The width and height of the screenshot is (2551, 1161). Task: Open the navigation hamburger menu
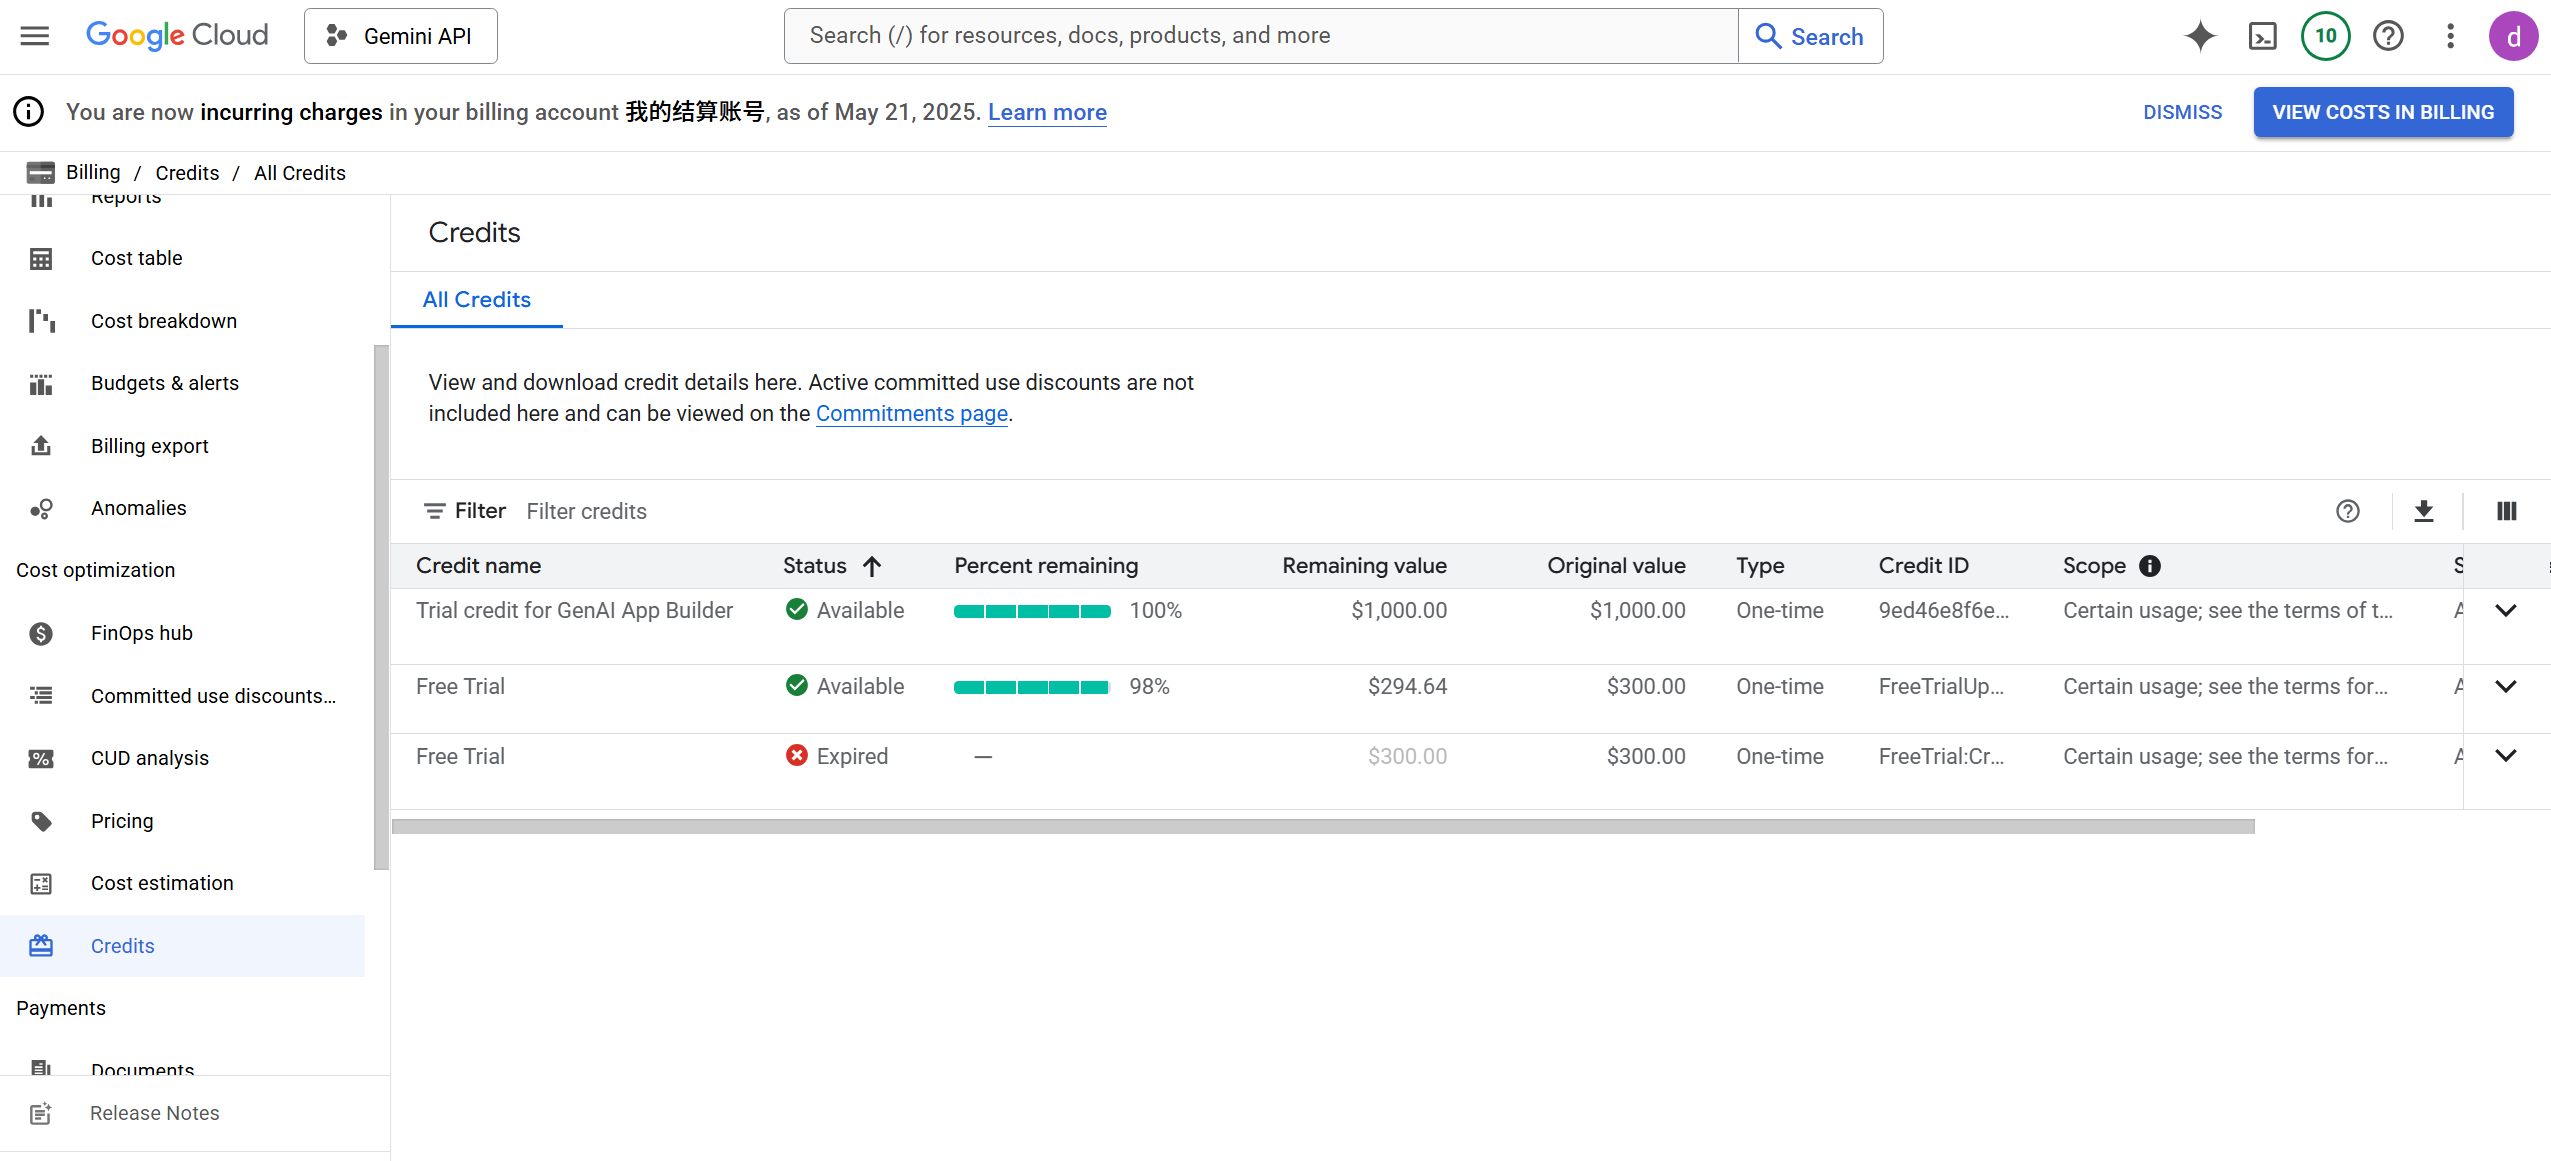(33, 35)
